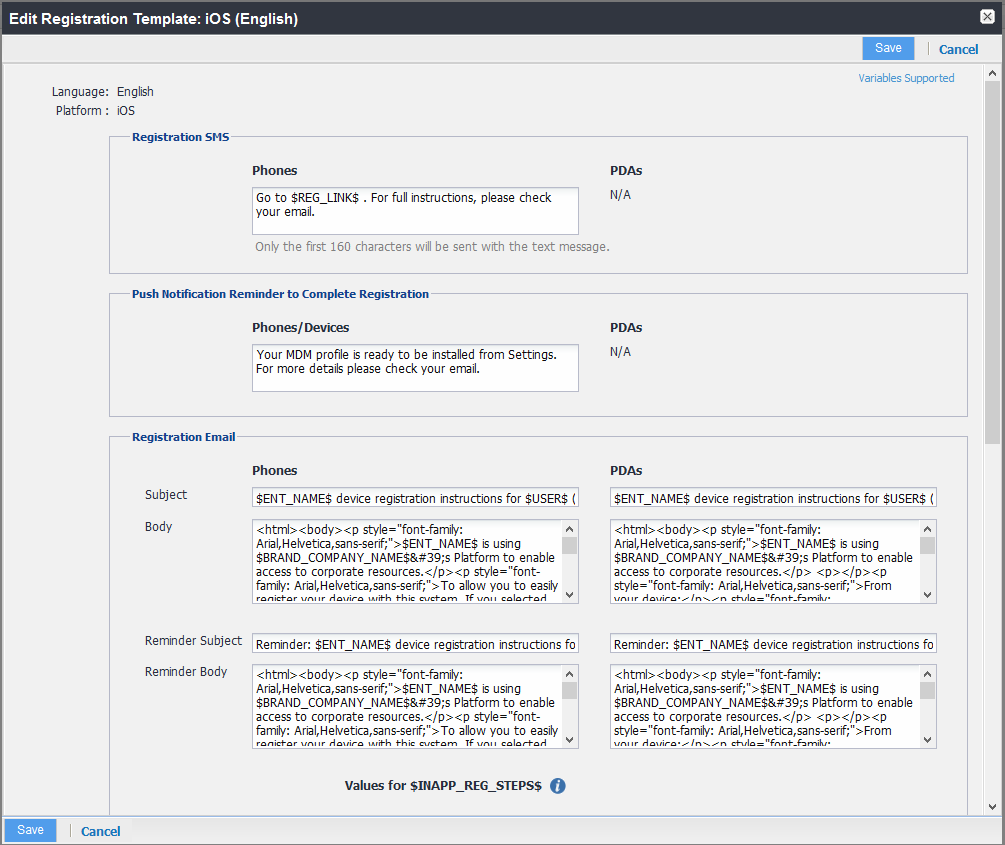Screen dimensions: 1005x845
Task: Click the Phones Reminder Subject field
Action: click(x=415, y=643)
